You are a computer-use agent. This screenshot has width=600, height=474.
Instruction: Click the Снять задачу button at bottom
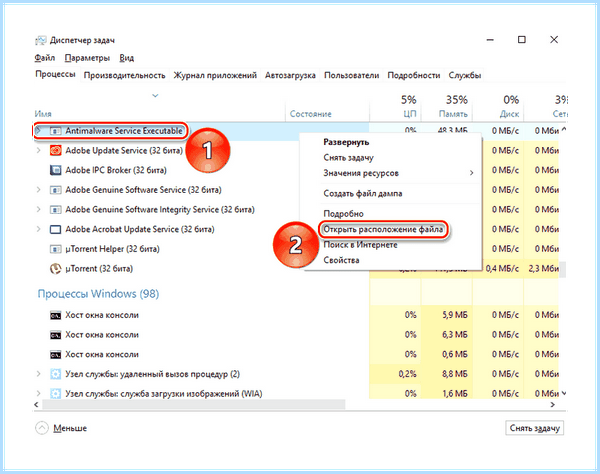[534, 428]
